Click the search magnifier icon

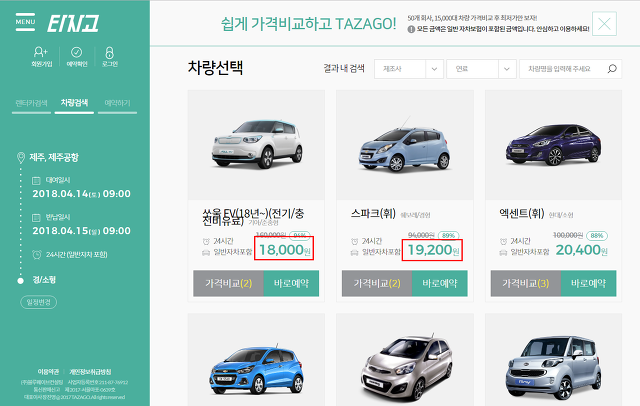pos(612,69)
